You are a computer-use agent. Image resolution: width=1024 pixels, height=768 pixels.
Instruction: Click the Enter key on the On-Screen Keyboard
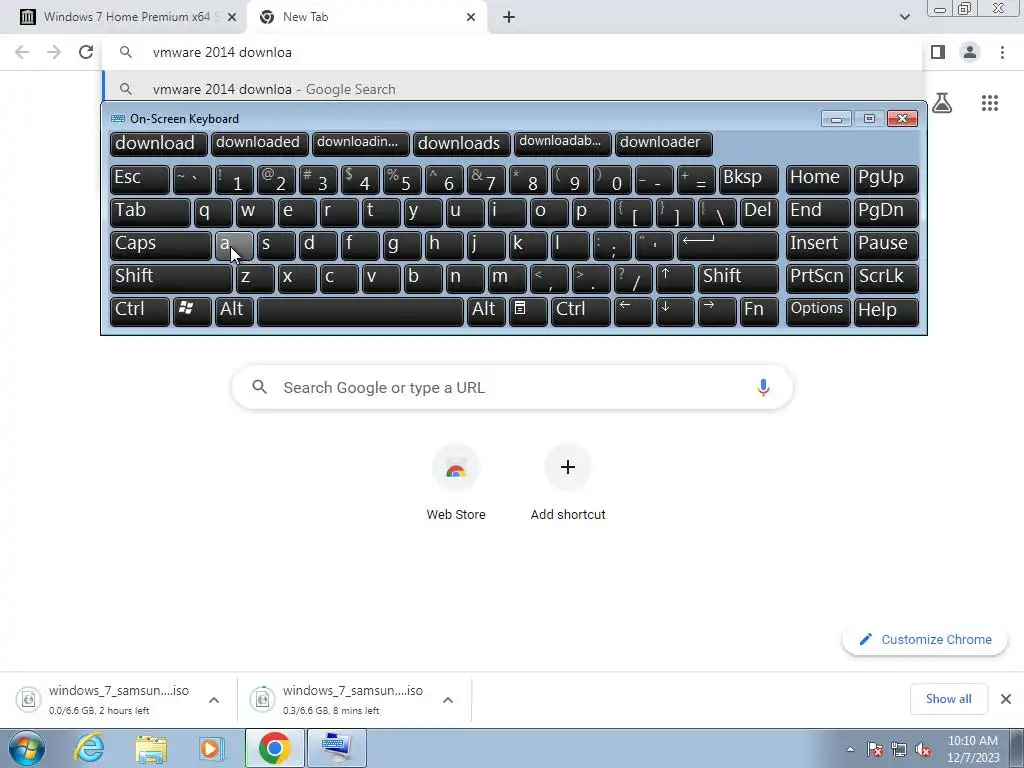click(728, 245)
